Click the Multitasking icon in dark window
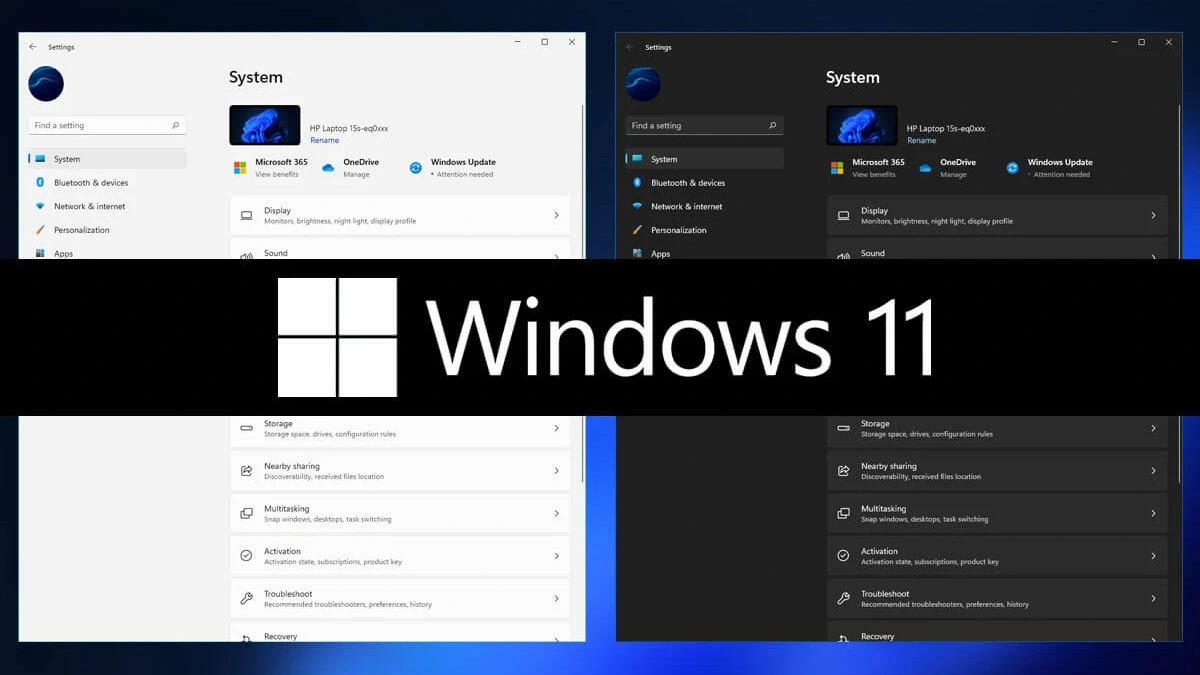1200x675 pixels. [843, 513]
